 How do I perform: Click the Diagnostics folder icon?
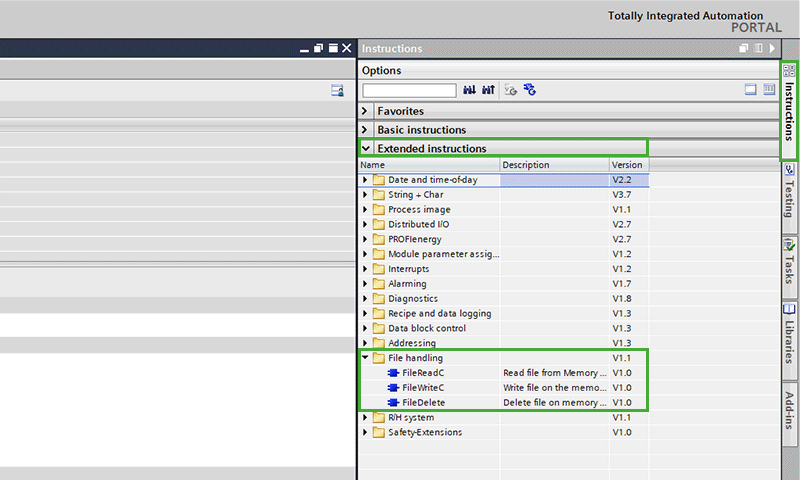point(379,298)
